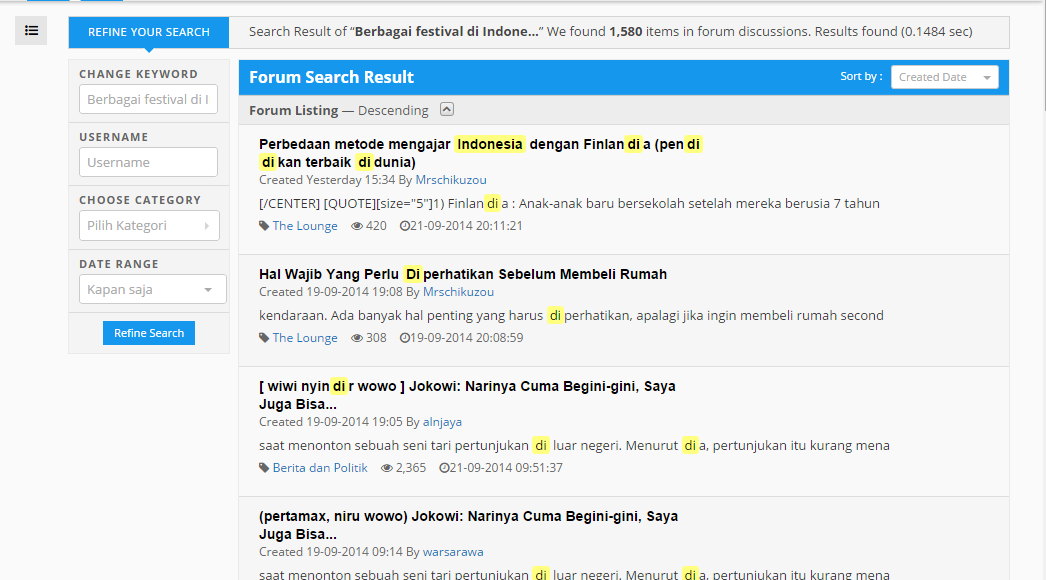
Task: Open thread Perbedaan metode mengajar Indonesia dengan Finlandia
Action: [480, 153]
